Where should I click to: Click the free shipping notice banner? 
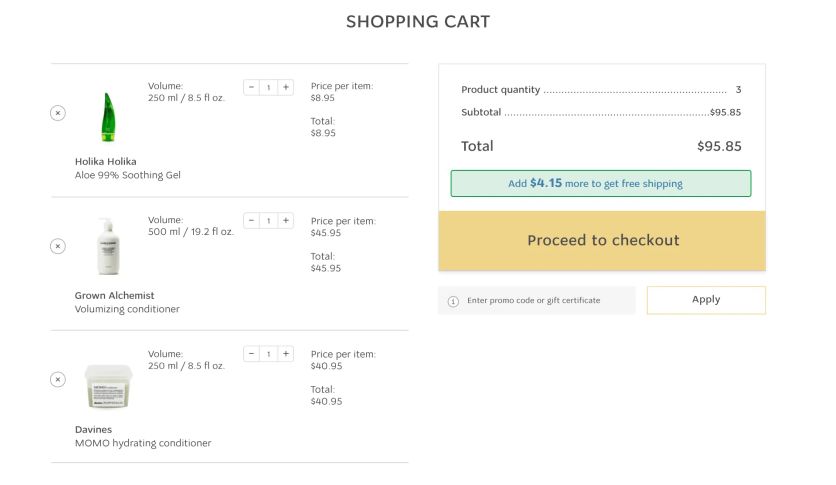600,184
